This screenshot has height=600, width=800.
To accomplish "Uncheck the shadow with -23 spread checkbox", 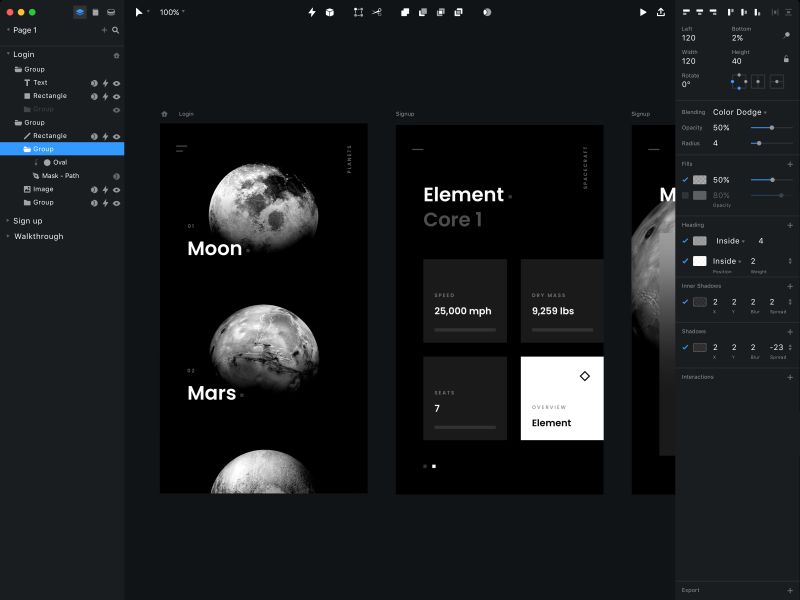I will (x=685, y=347).
